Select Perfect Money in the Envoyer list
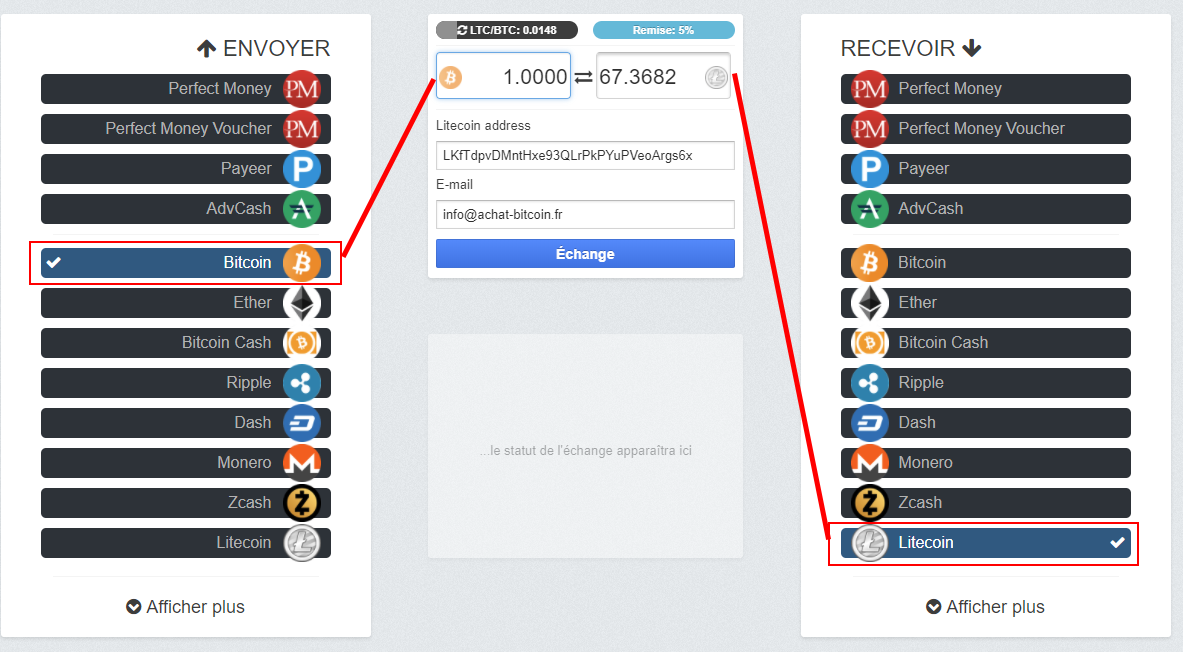 [186, 88]
